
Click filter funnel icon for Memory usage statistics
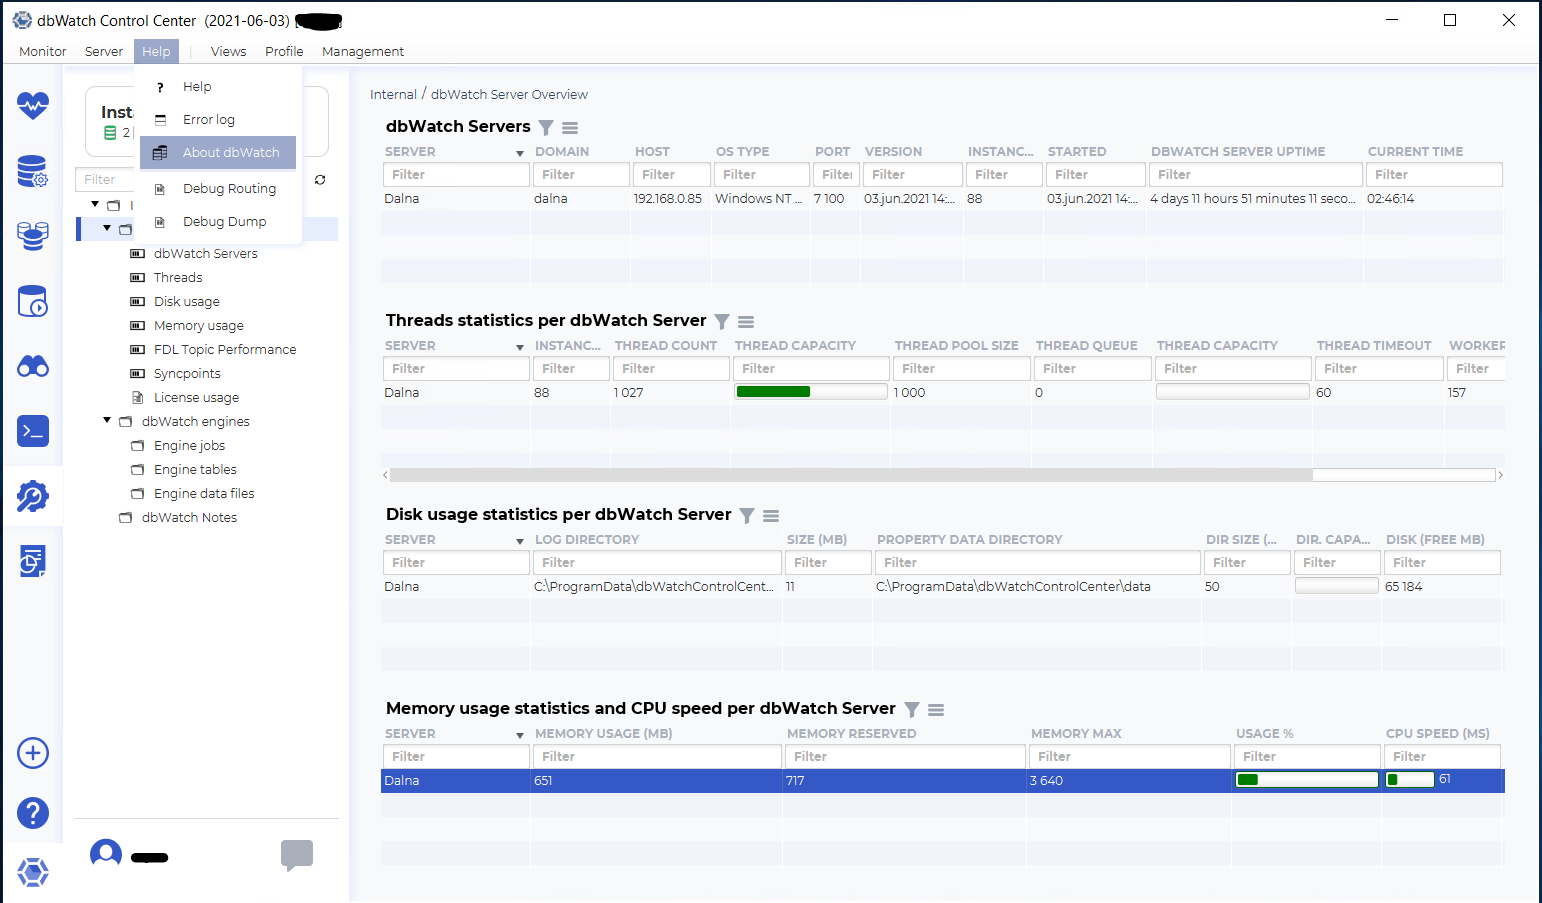tap(912, 710)
